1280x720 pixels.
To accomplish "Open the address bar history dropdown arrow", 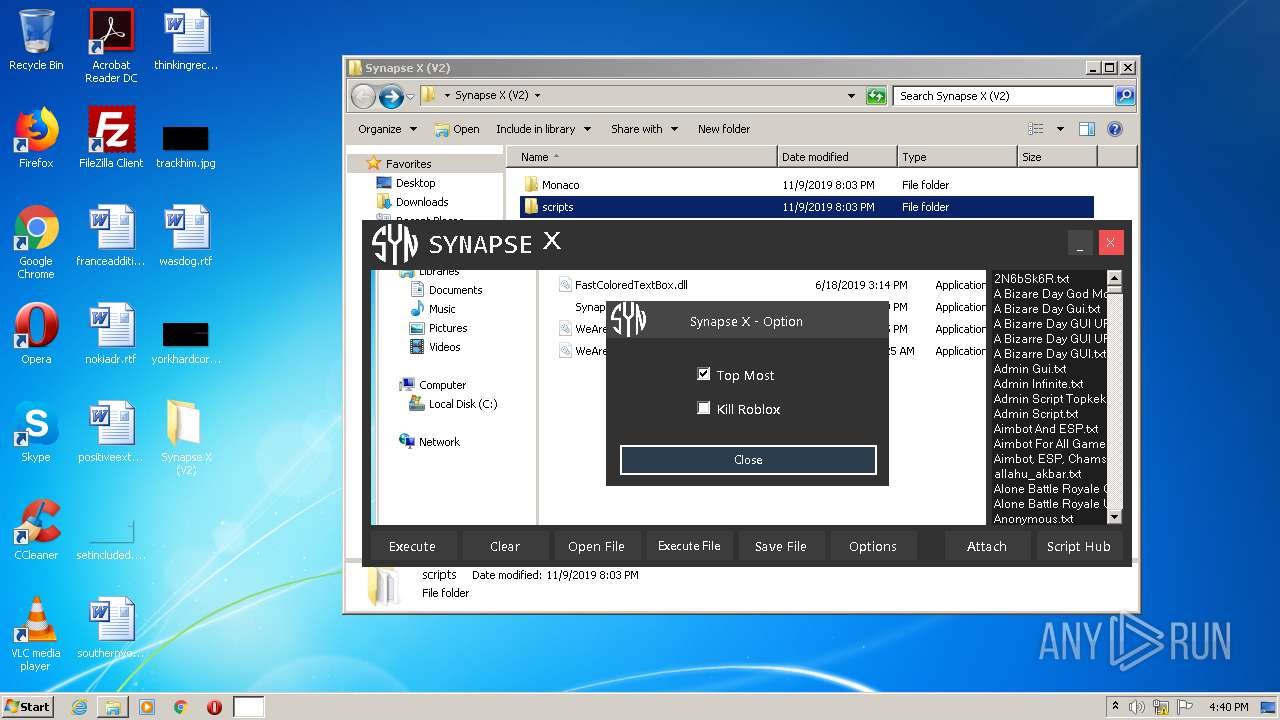I will (x=851, y=96).
